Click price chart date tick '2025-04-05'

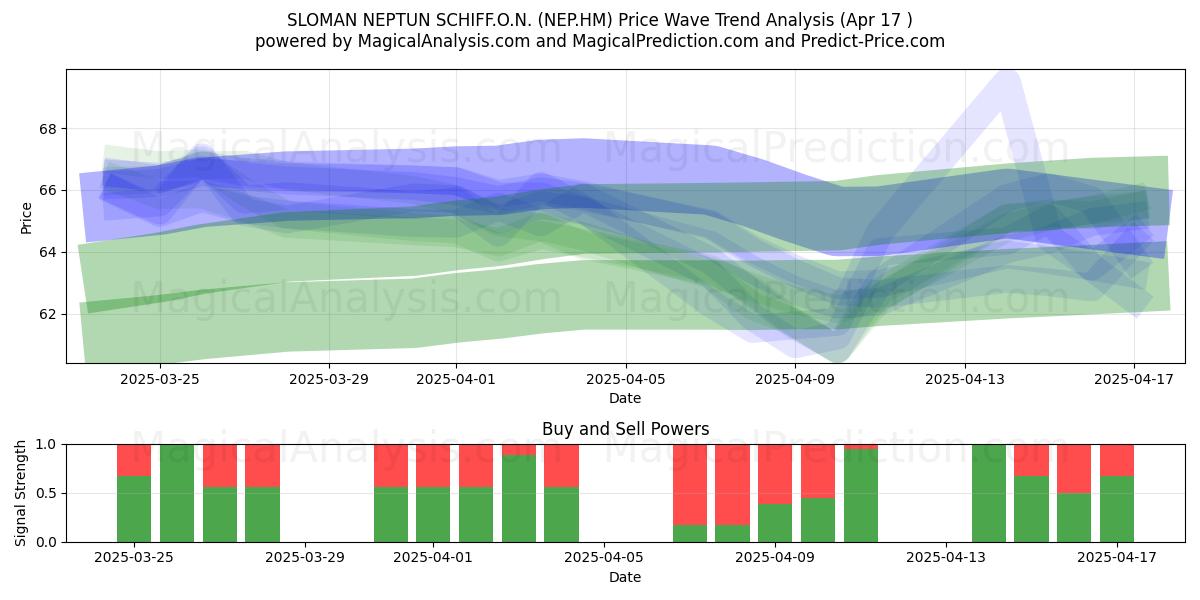coord(625,379)
